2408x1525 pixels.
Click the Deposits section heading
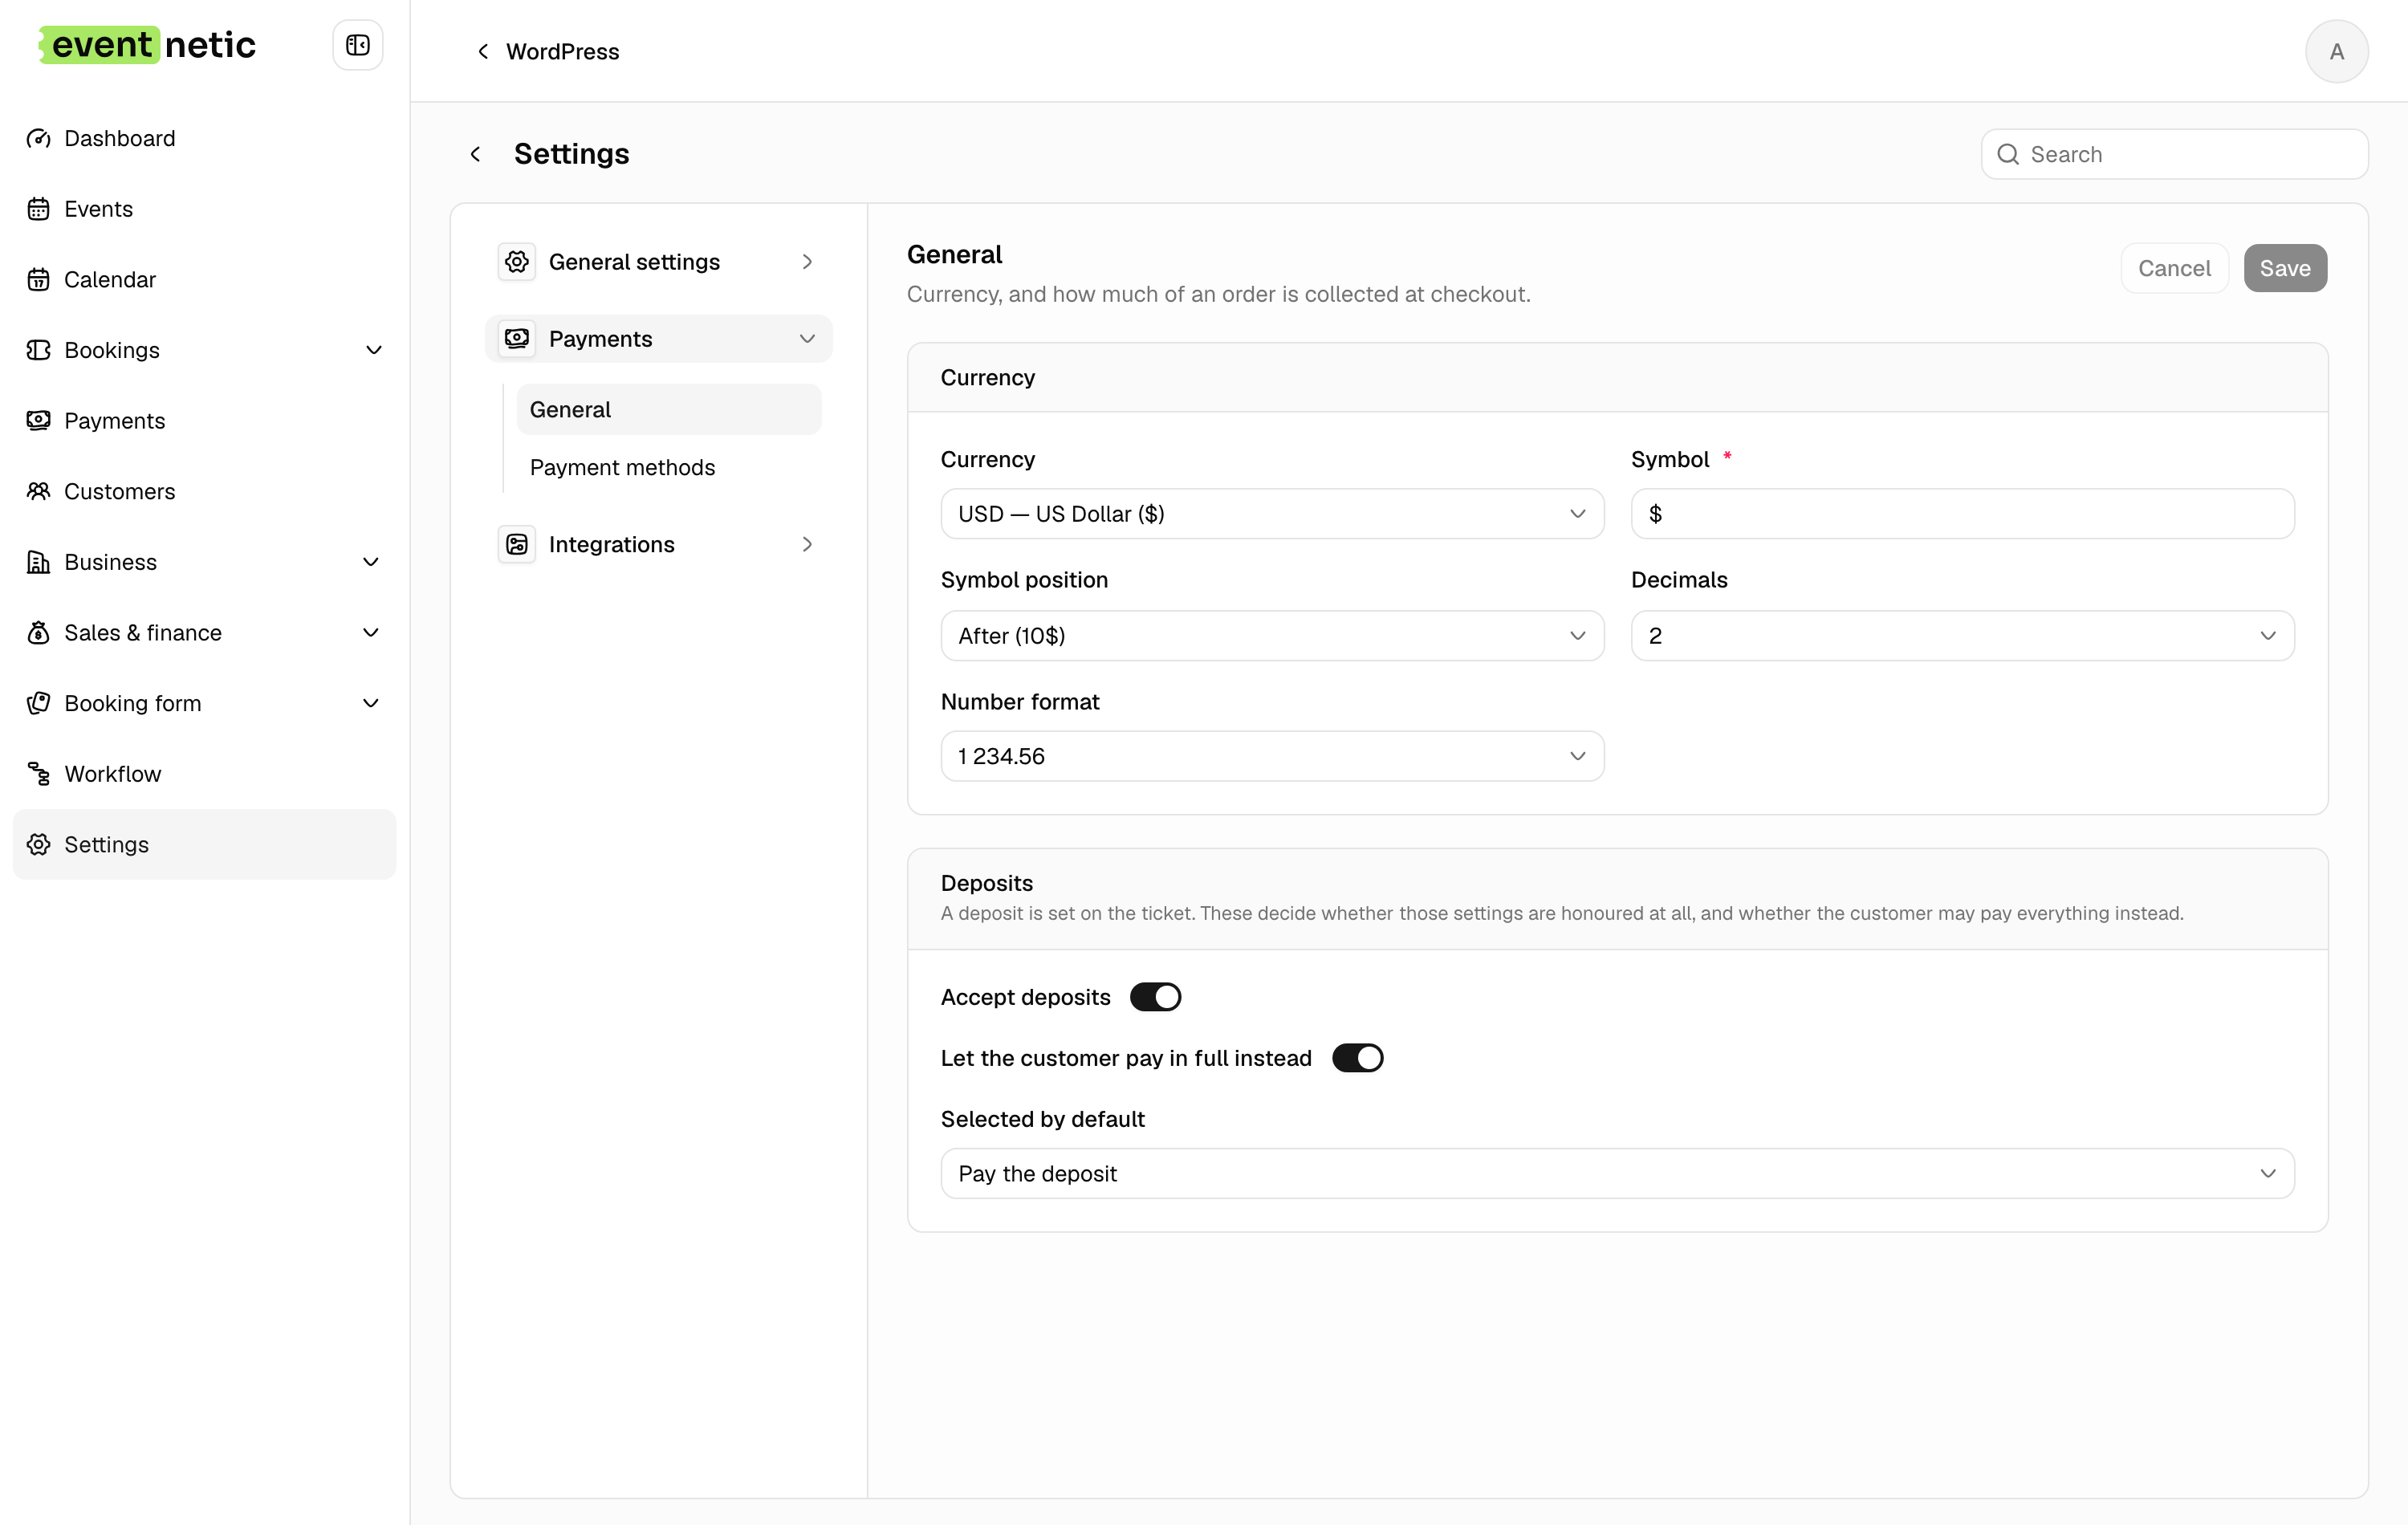986,883
